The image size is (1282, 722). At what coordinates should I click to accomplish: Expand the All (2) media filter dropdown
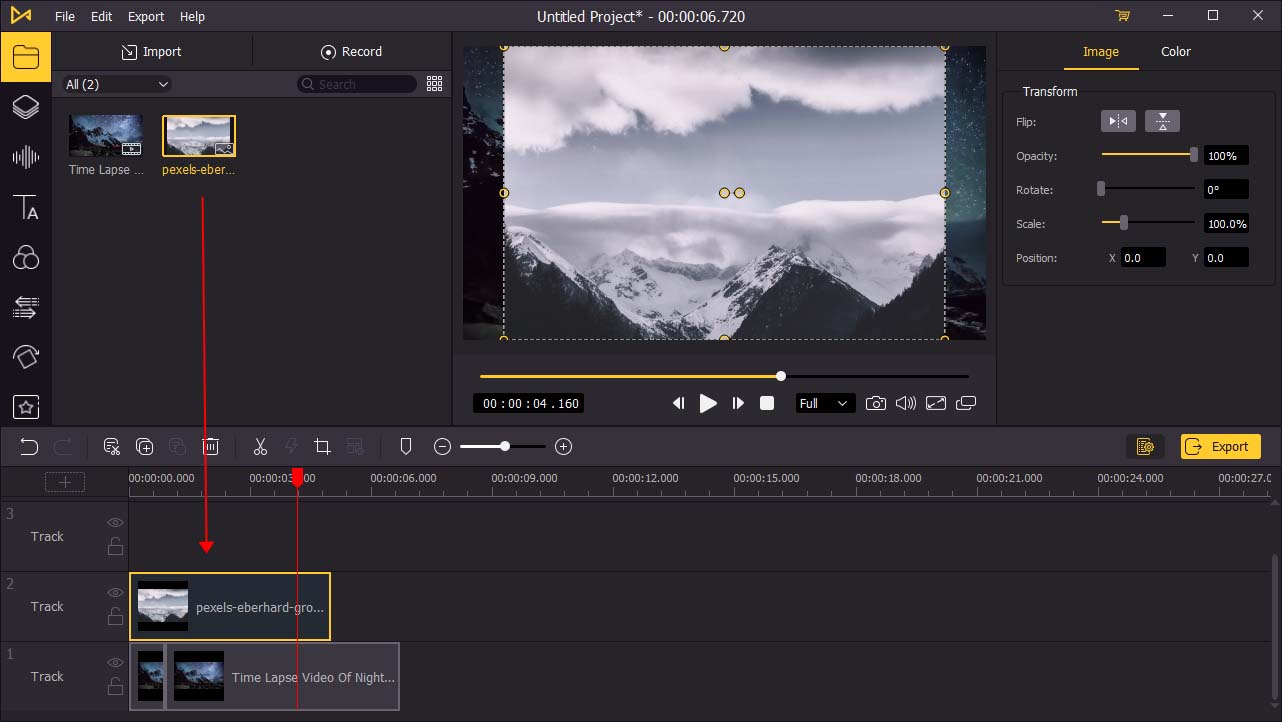[x=117, y=84]
